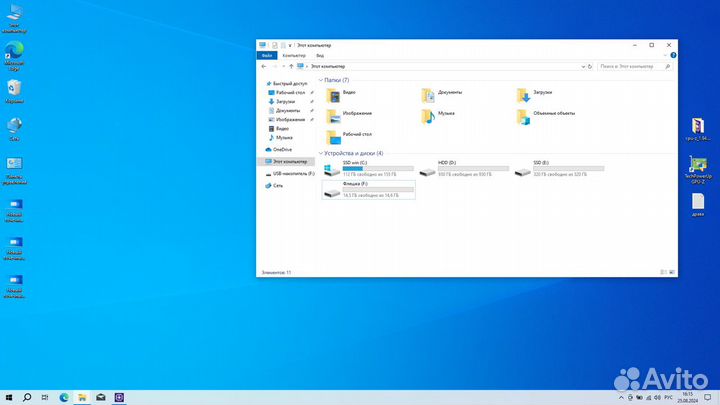Switch input language via the РУС indicator

tap(669, 398)
